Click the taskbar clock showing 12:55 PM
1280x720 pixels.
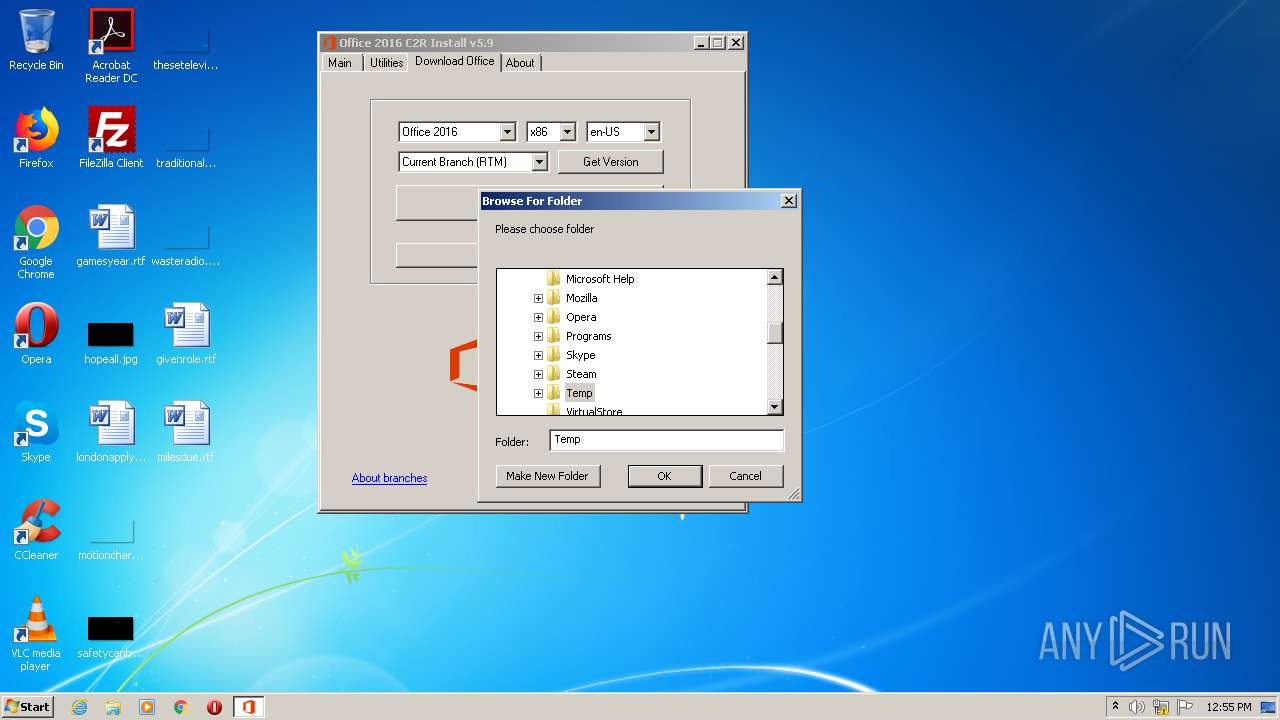pyautogui.click(x=1228, y=707)
